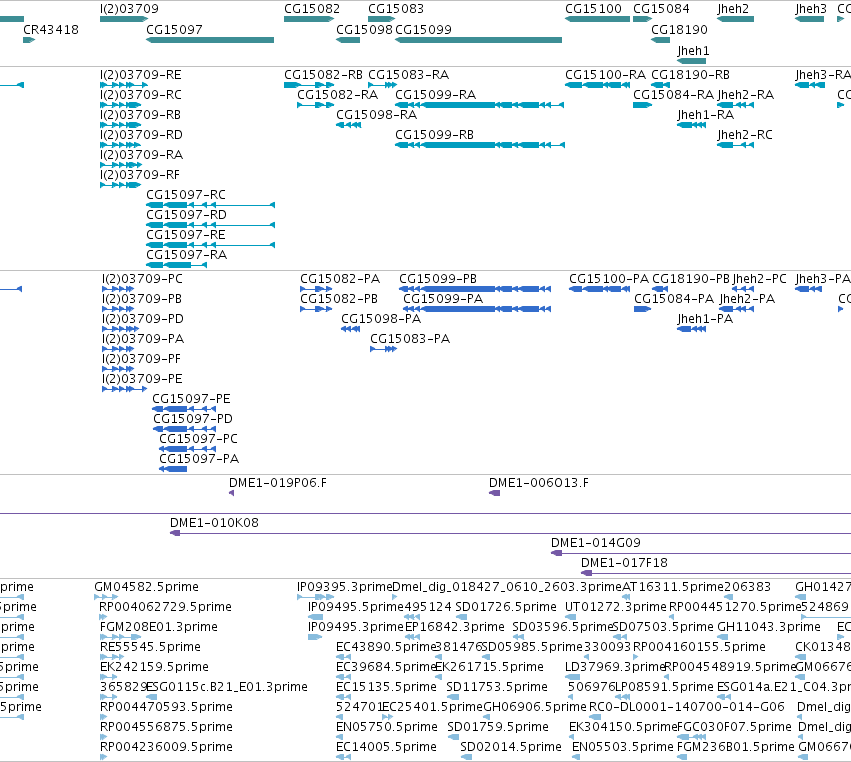The width and height of the screenshot is (851, 762).
Task: Click EST label EN05503.5prime
Action: click(x=623, y=747)
